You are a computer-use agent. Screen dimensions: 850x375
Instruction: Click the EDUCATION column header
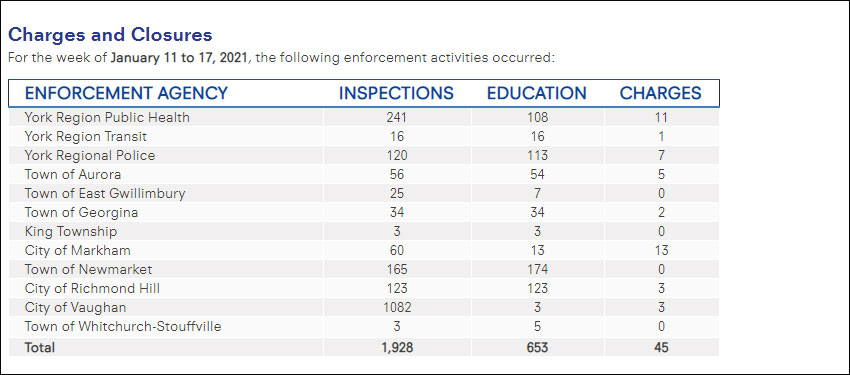(x=537, y=93)
